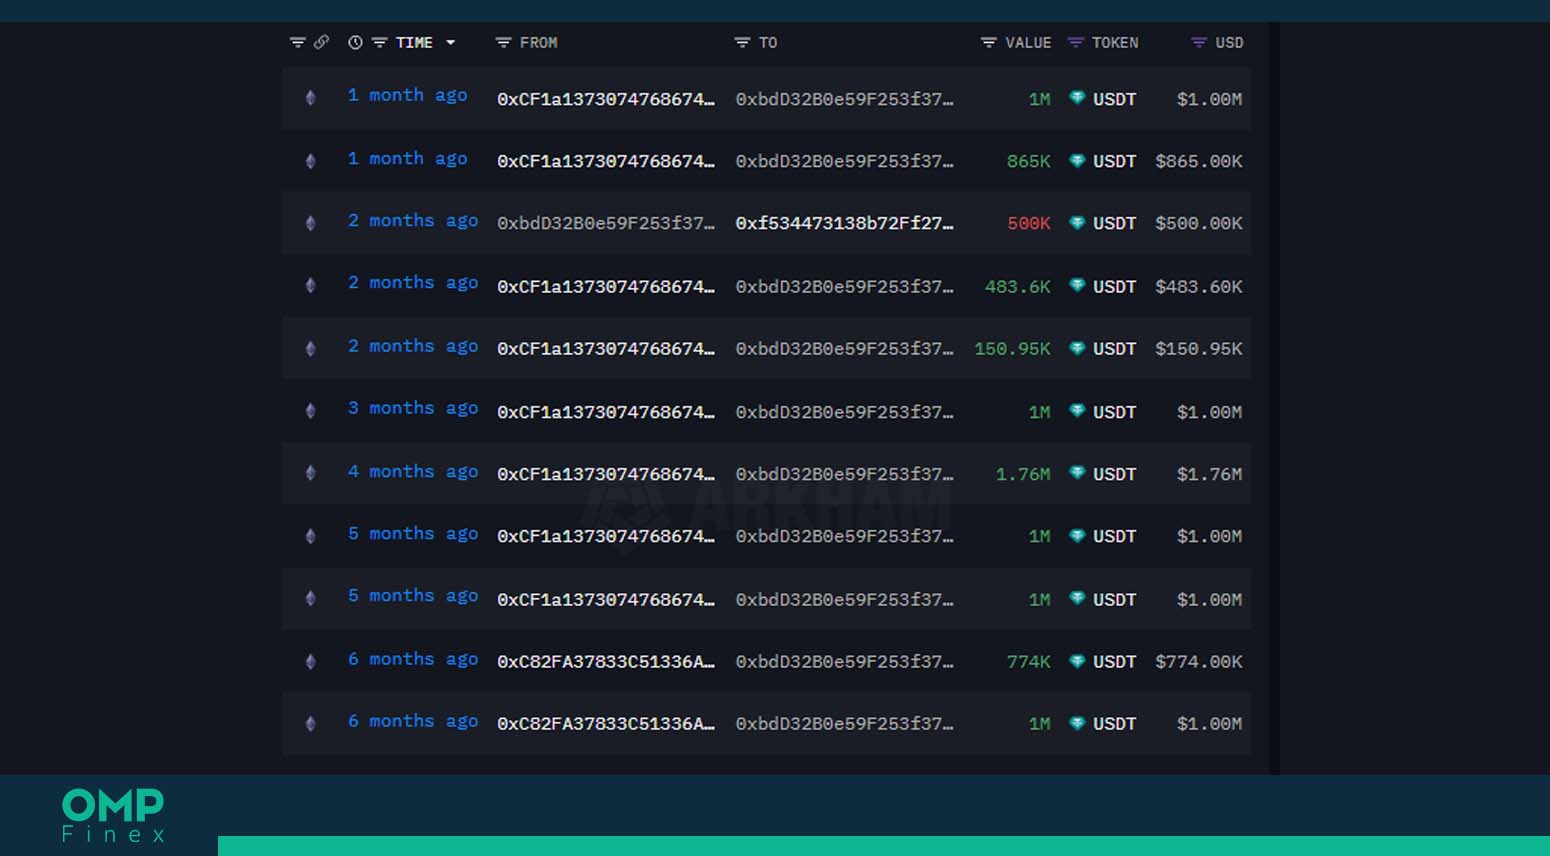Click Ethereum icon in the 865K row
Image resolution: width=1550 pixels, height=856 pixels.
310,160
